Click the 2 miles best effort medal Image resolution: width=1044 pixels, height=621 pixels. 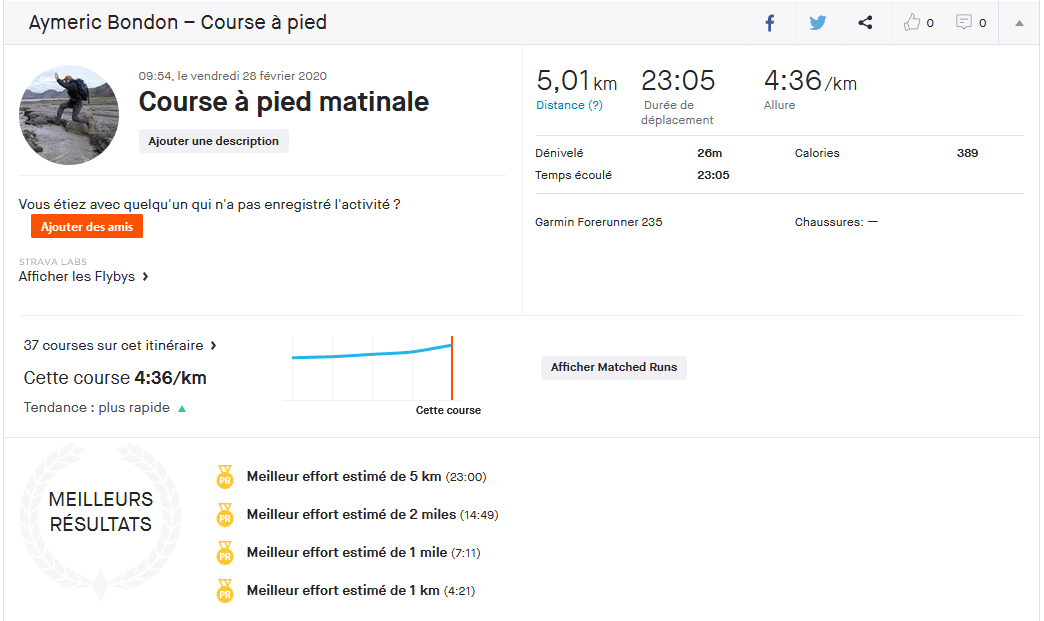click(225, 515)
